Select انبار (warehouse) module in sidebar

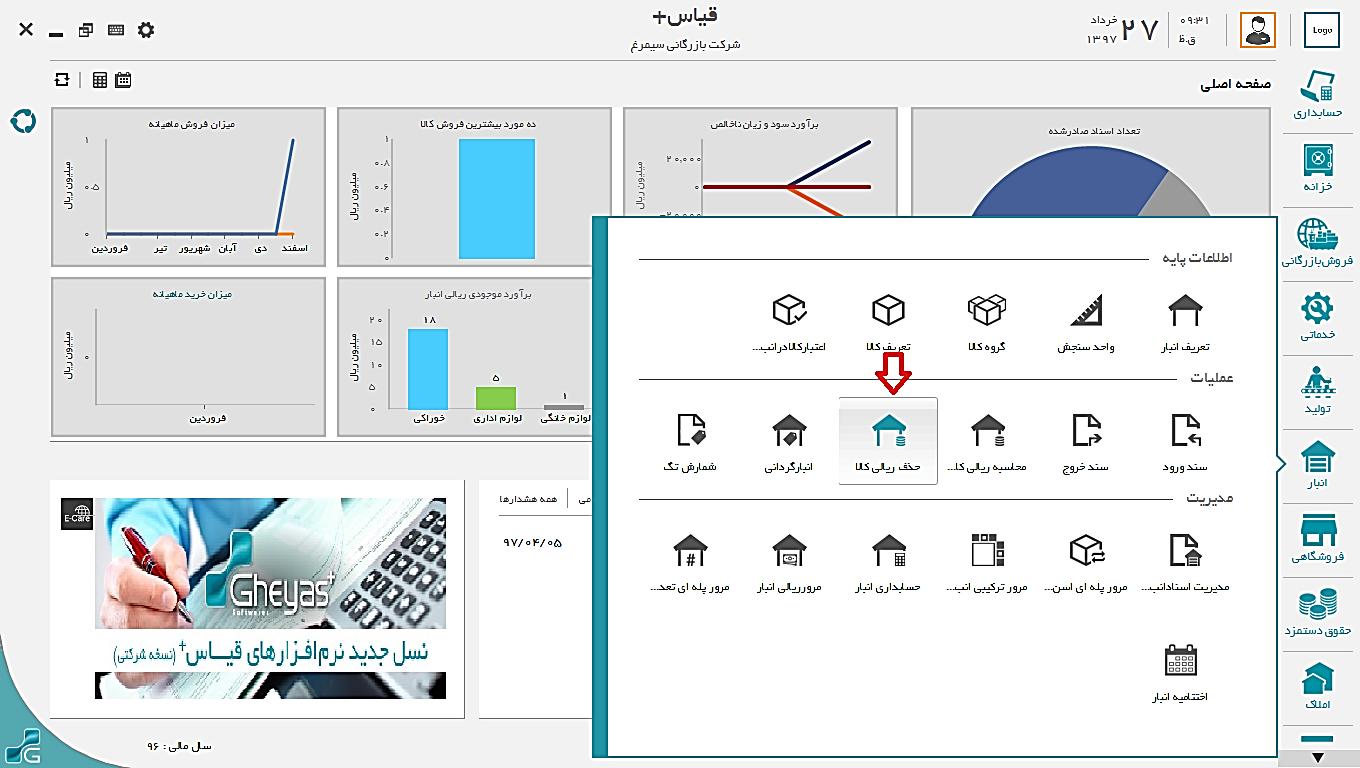point(1317,465)
